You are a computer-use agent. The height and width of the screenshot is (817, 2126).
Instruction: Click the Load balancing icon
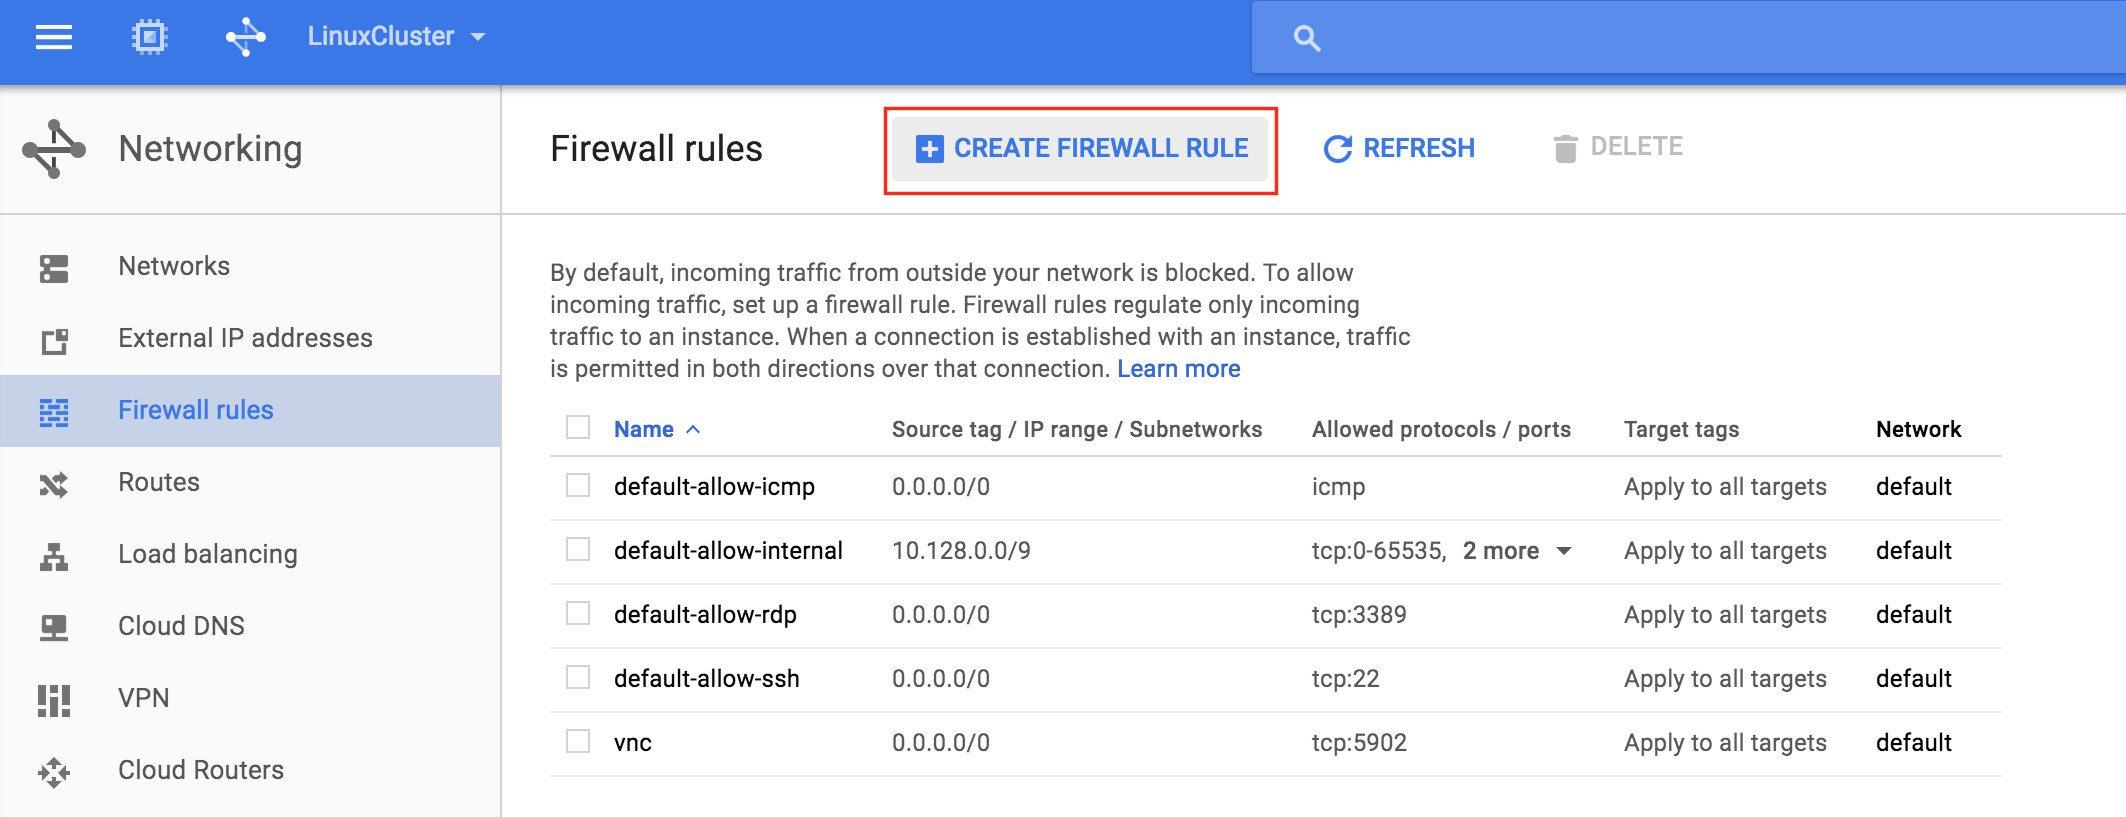(54, 555)
